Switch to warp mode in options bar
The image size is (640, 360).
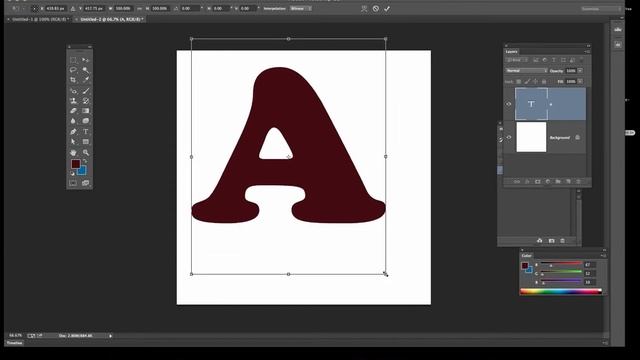[x=364, y=9]
